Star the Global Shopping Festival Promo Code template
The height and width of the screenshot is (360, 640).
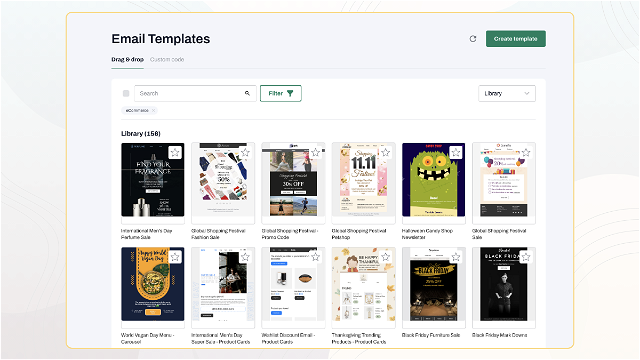(316, 152)
